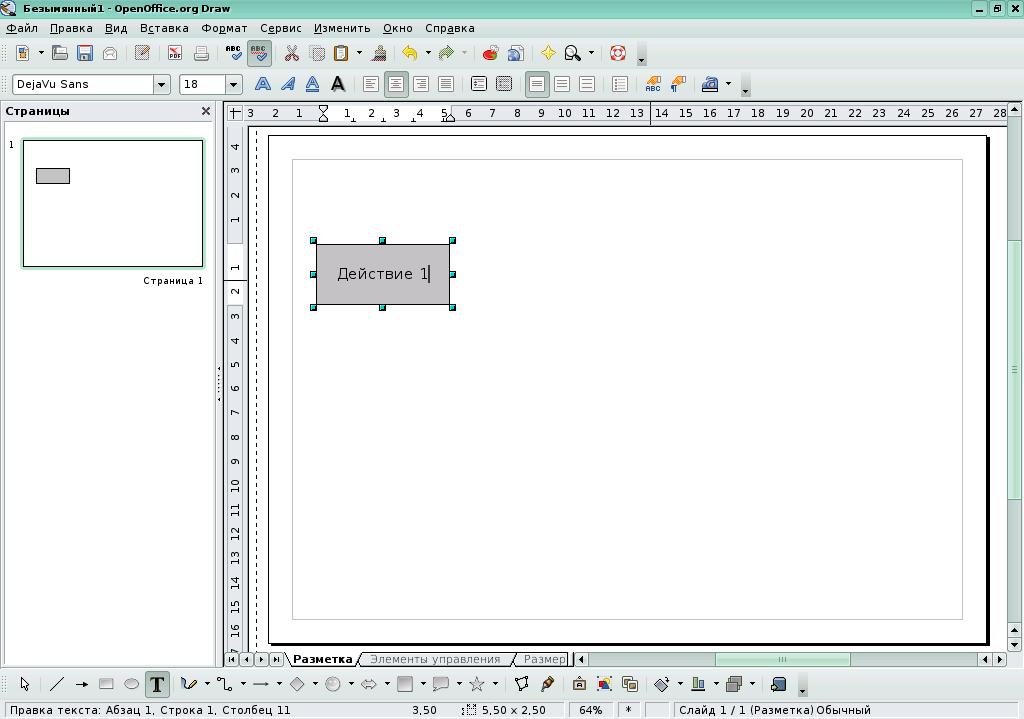Screen dimensions: 1024x719
Task: Expand the Zoom tool dropdown arrow
Action: click(x=592, y=53)
